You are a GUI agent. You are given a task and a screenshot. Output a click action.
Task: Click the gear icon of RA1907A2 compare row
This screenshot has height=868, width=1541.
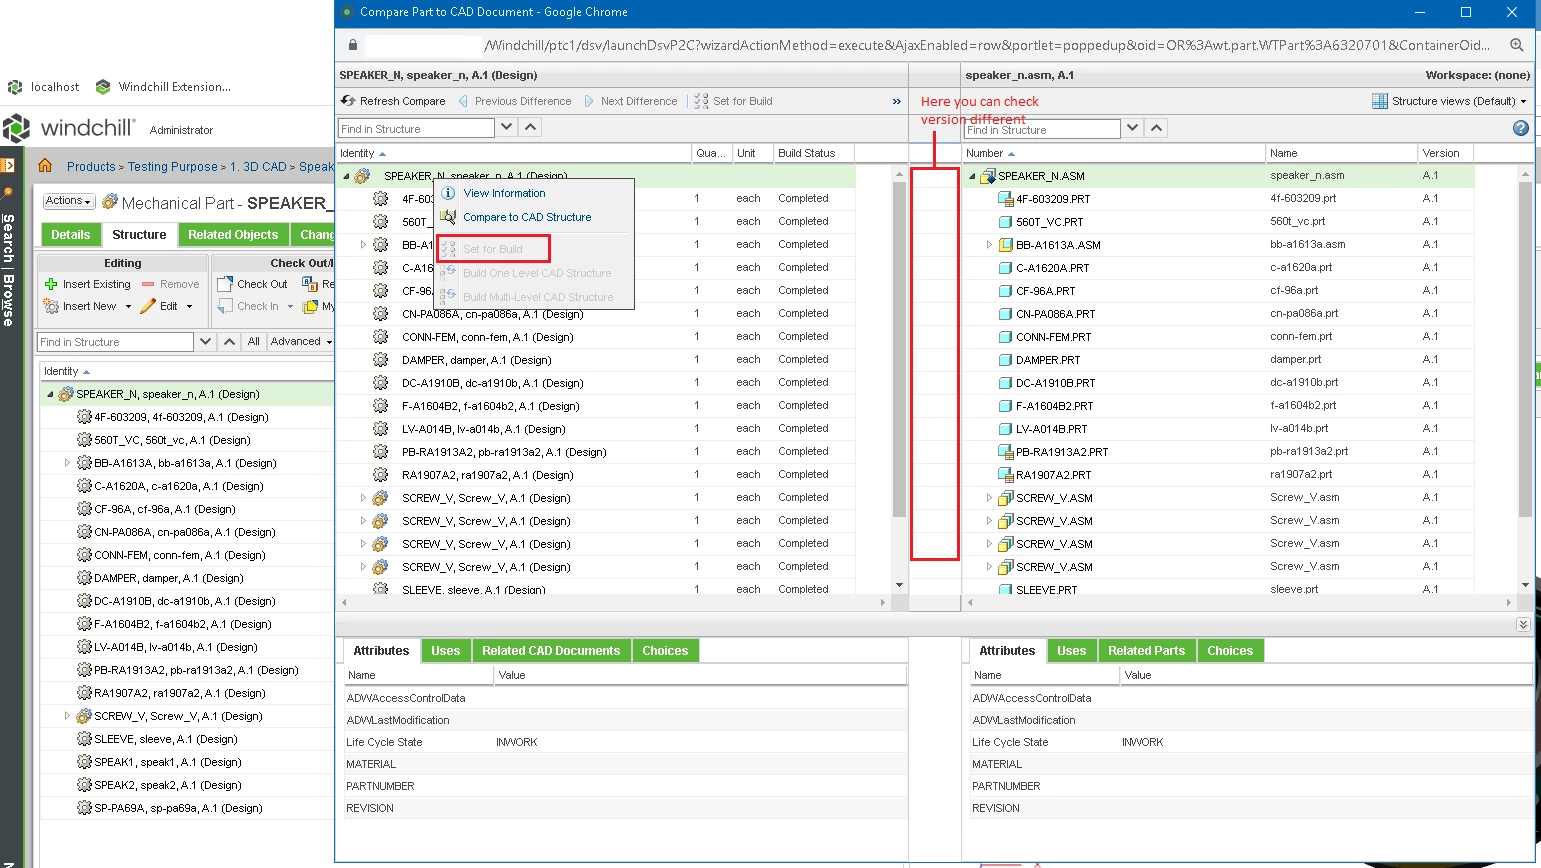[x=381, y=475]
